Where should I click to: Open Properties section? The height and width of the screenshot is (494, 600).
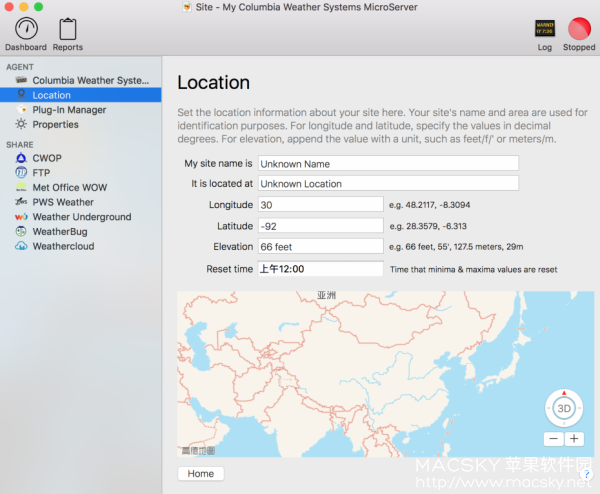[81, 124]
